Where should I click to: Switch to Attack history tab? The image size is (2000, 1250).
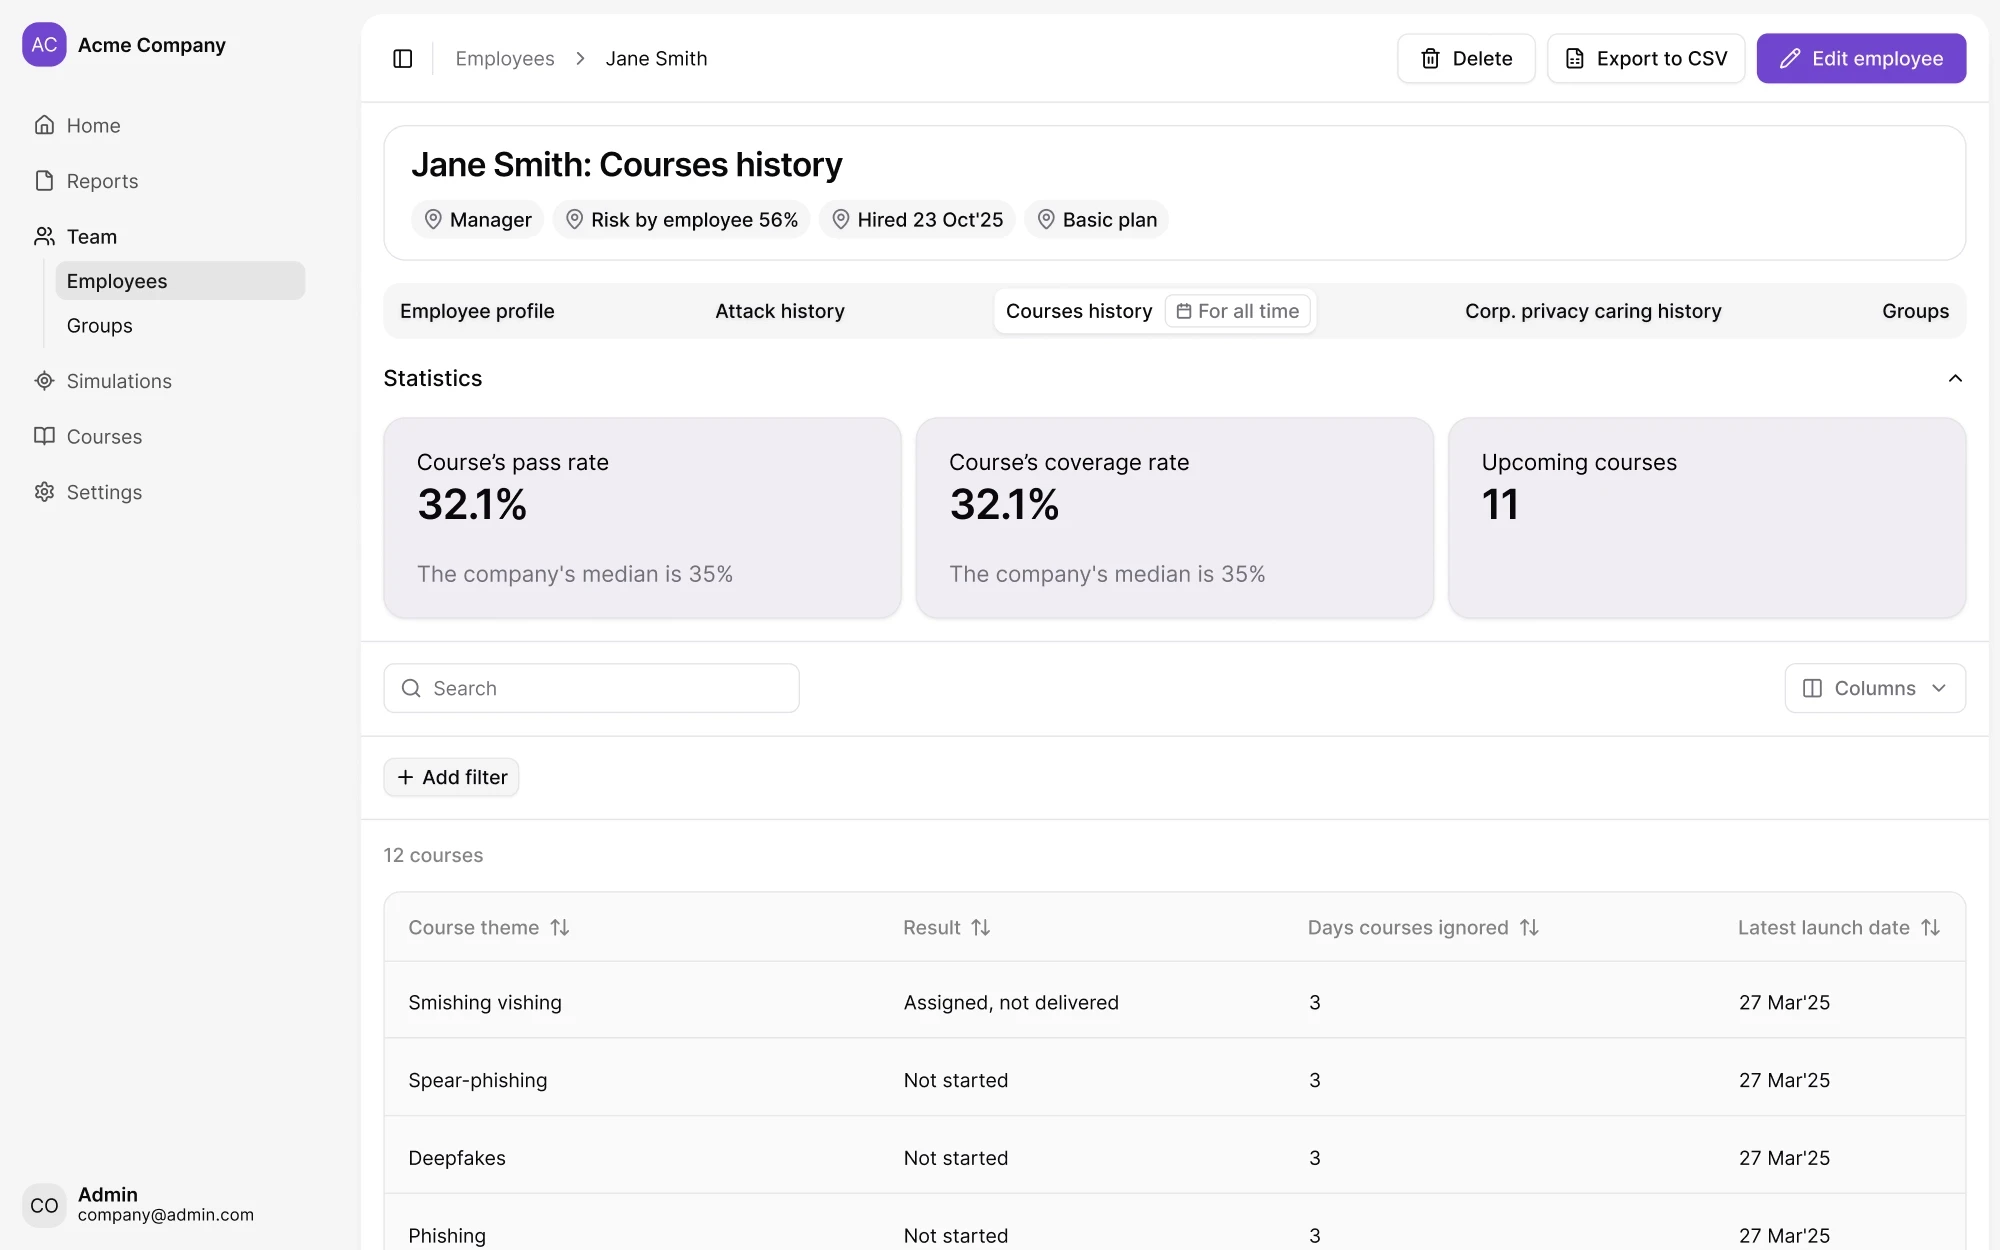pyautogui.click(x=779, y=311)
